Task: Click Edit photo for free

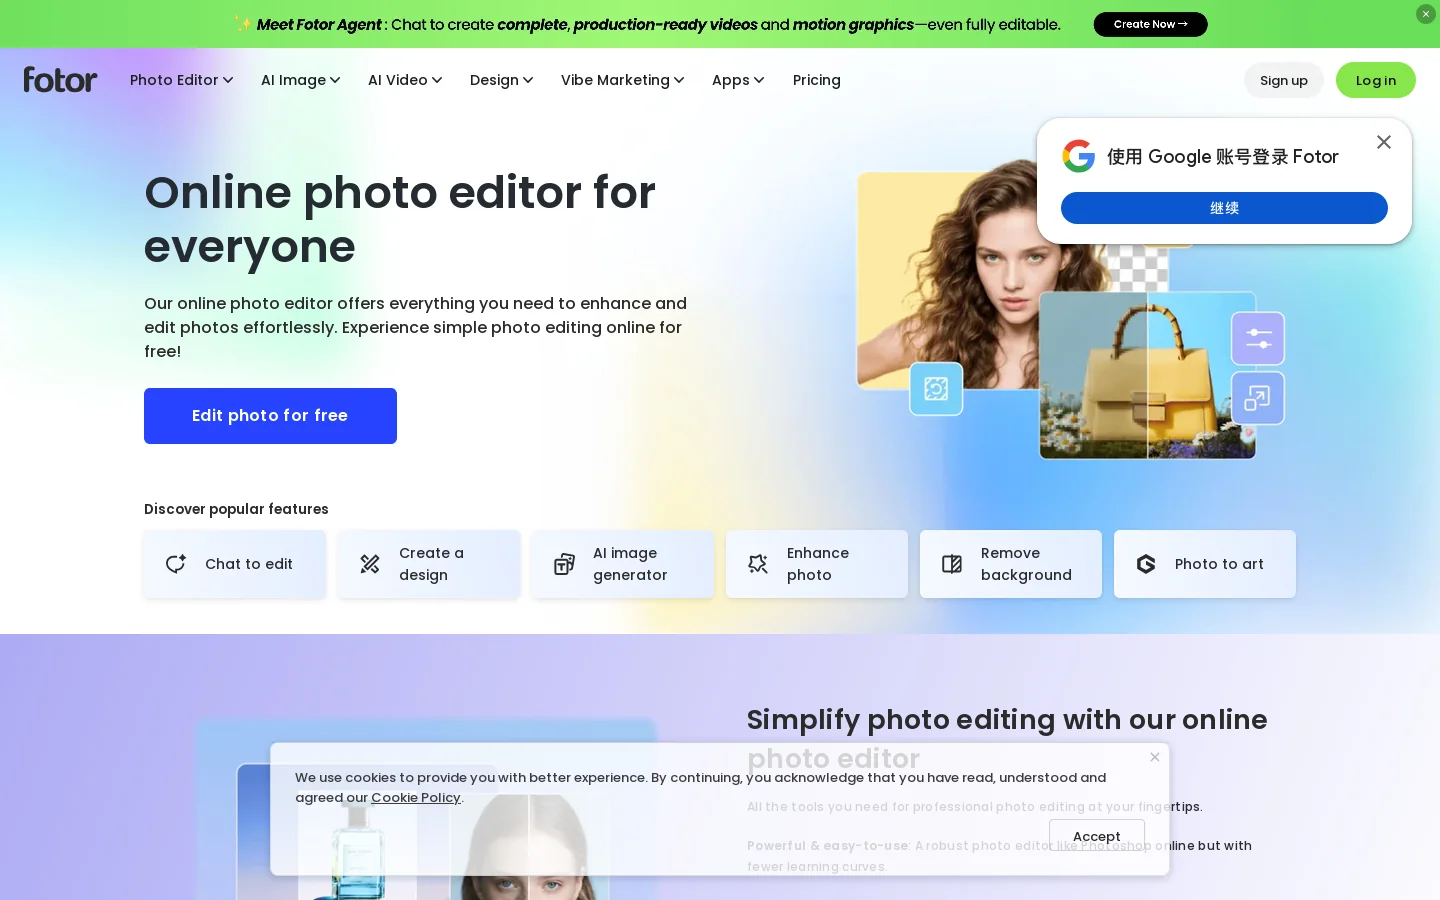Action: coord(270,416)
